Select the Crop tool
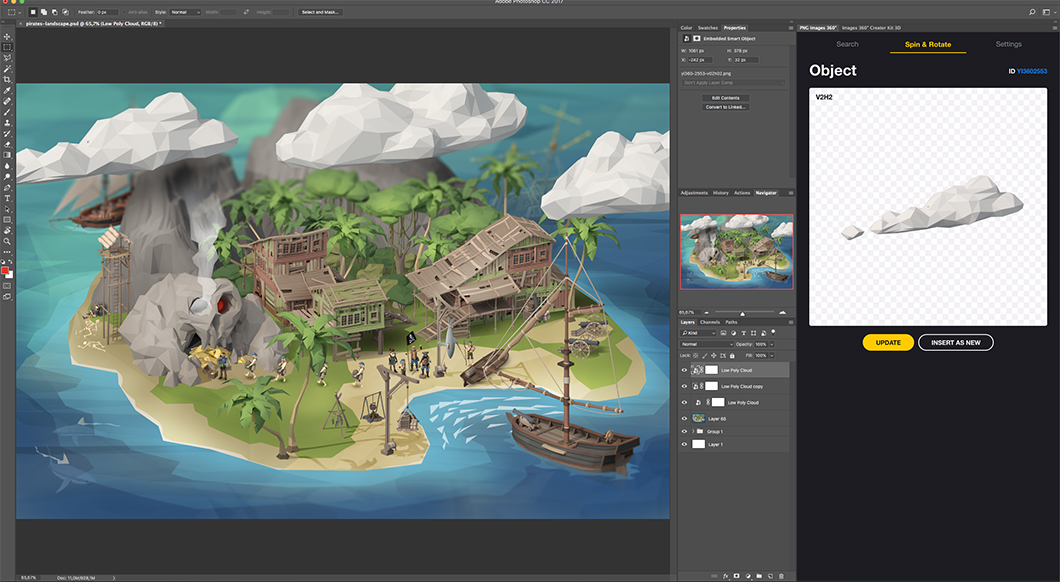Viewport: 1060px width, 582px height. tap(7, 80)
